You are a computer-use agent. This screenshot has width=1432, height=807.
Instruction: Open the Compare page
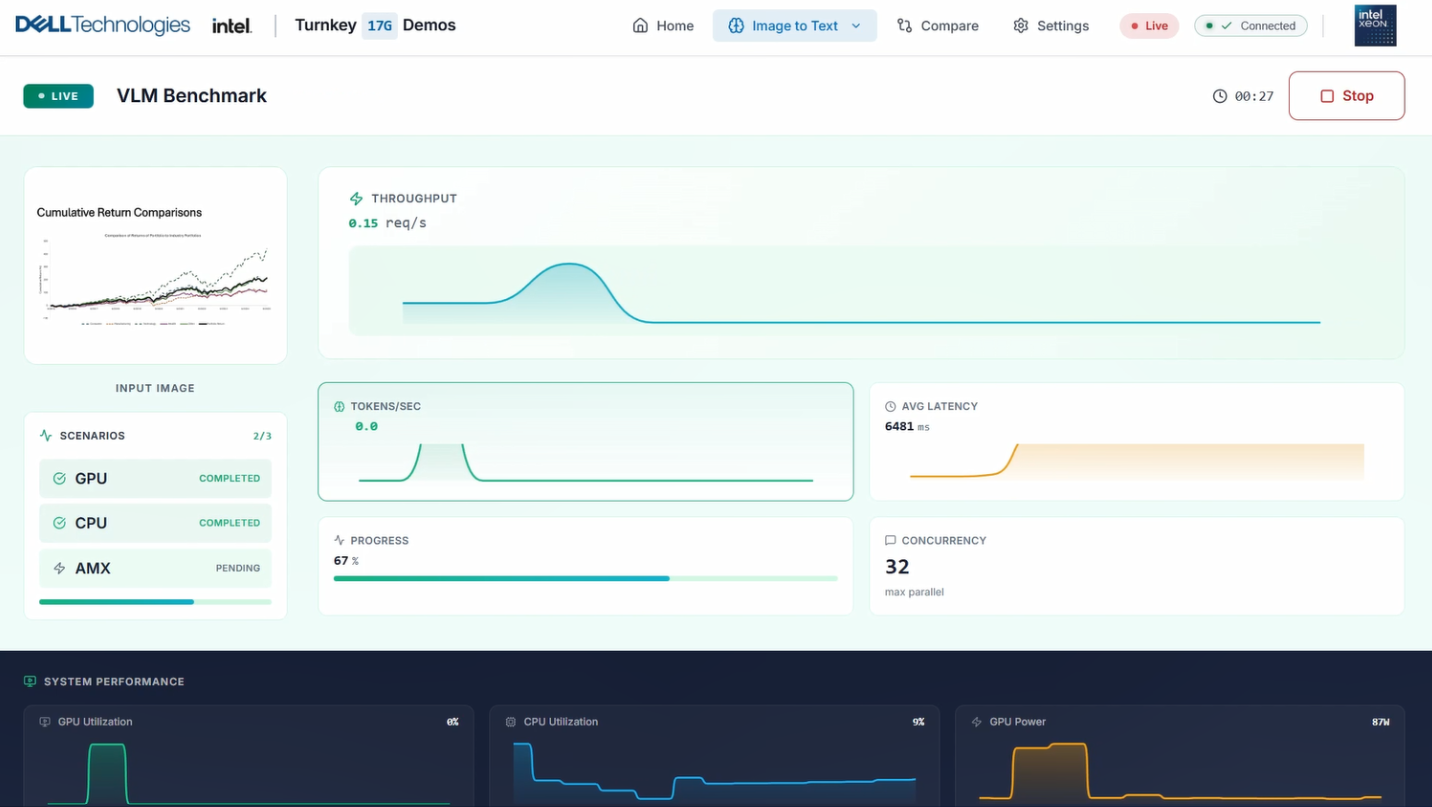pyautogui.click(x=937, y=26)
